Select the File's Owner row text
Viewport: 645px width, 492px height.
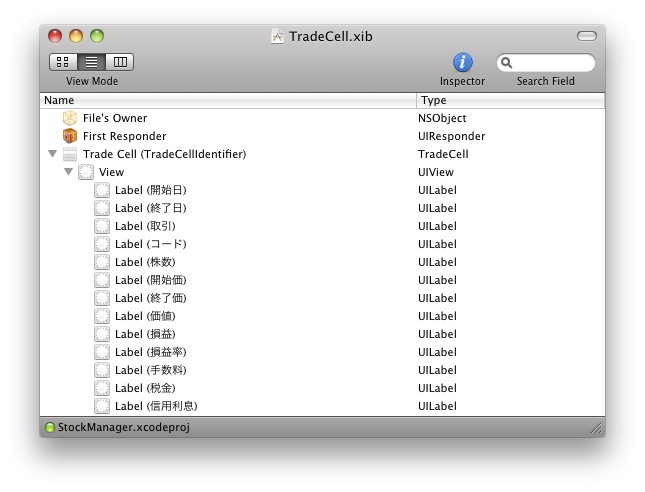[x=115, y=118]
